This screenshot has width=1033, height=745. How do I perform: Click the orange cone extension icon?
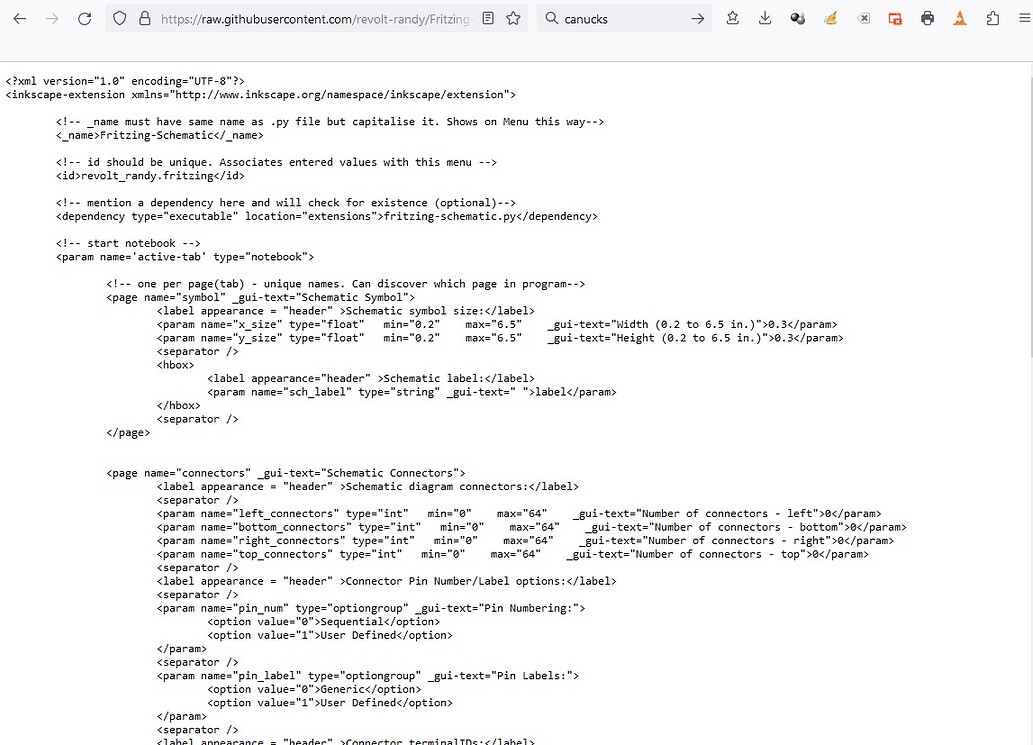pos(959,18)
